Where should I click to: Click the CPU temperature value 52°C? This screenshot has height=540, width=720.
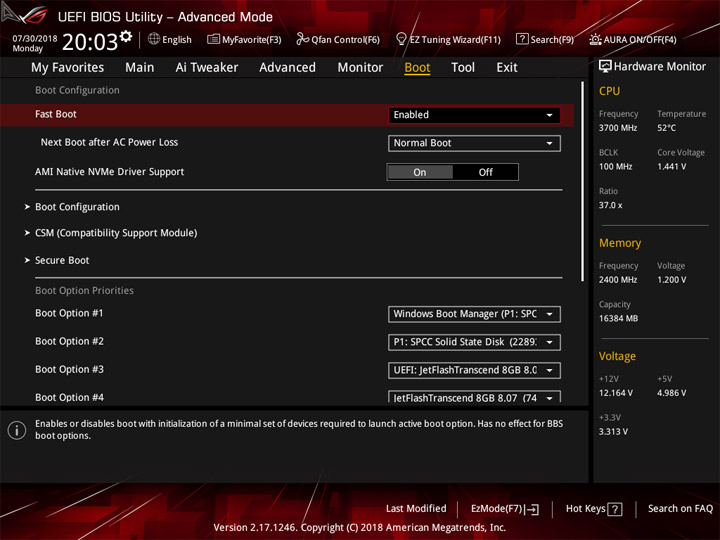click(x=666, y=128)
